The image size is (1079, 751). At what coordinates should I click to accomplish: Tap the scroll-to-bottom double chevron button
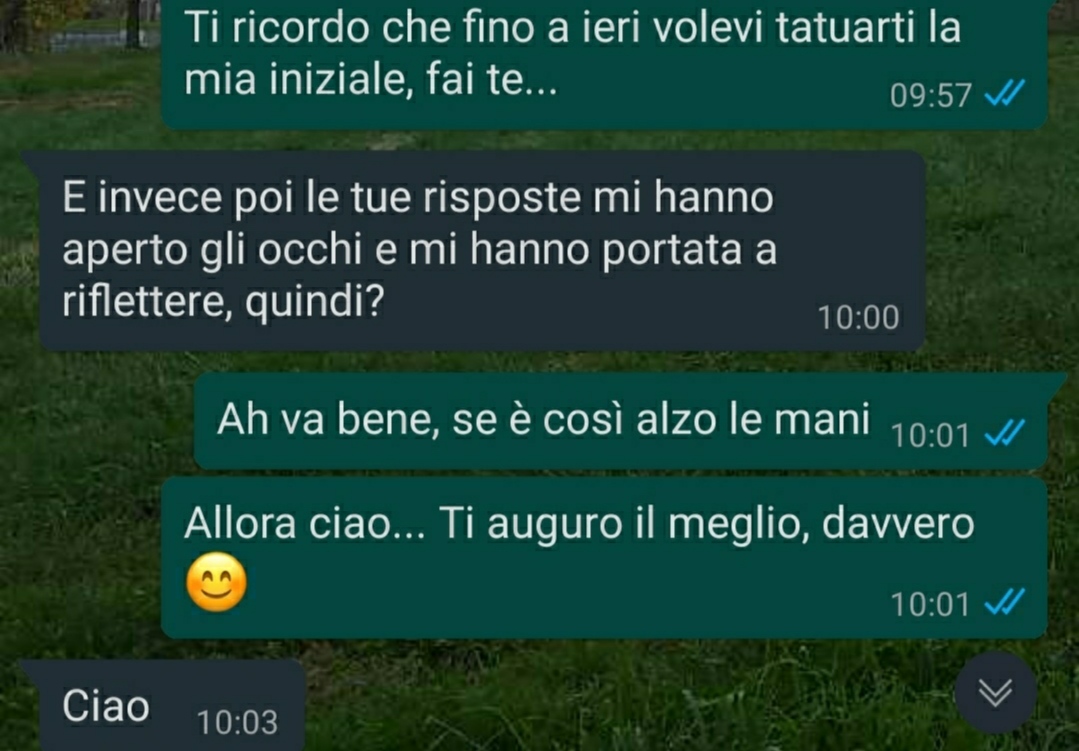point(995,692)
